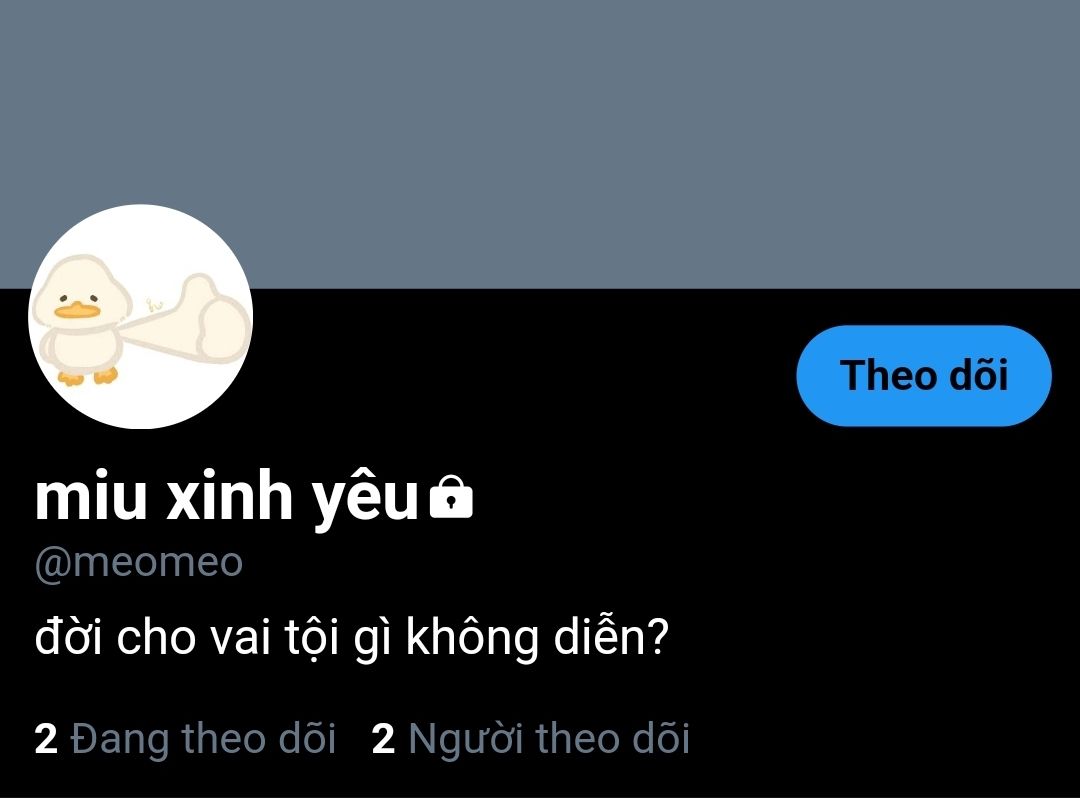Click the word miu in profile name

coord(91,496)
